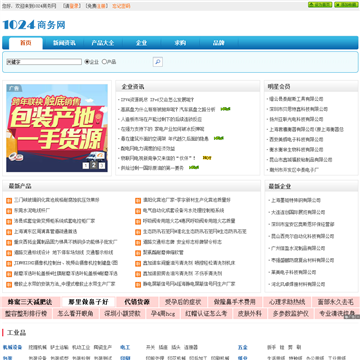
Task: Click the 忘记密码 link
Action: [121, 6]
